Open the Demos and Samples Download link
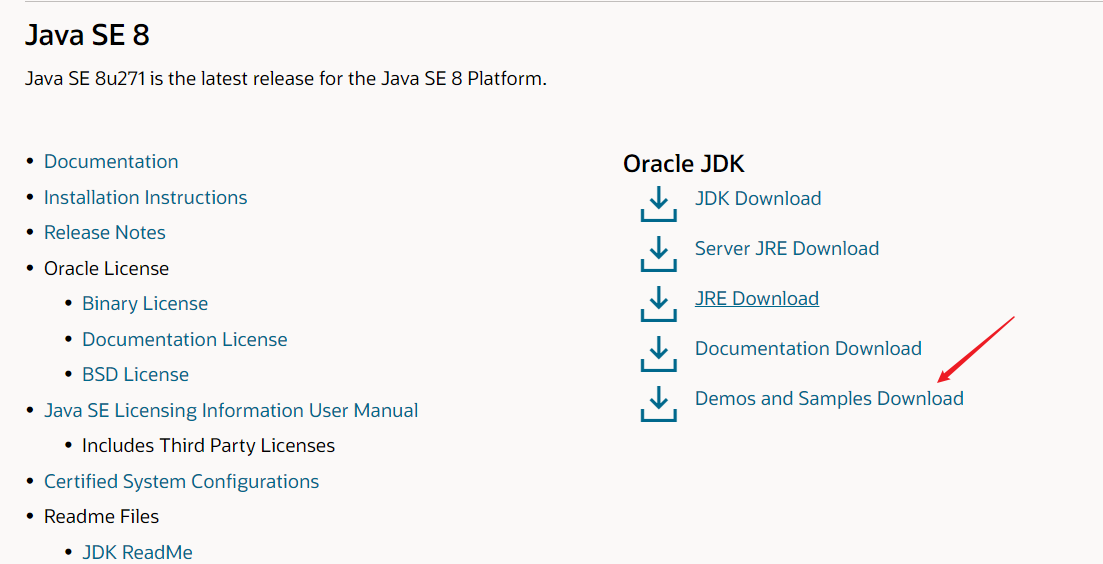This screenshot has width=1103, height=564. (829, 398)
